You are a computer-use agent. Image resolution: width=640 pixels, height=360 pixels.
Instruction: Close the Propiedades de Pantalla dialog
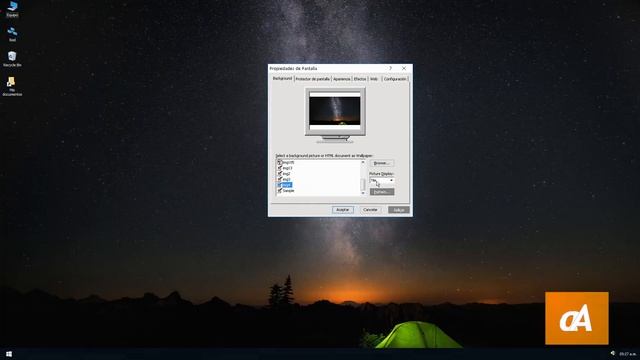(x=404, y=68)
